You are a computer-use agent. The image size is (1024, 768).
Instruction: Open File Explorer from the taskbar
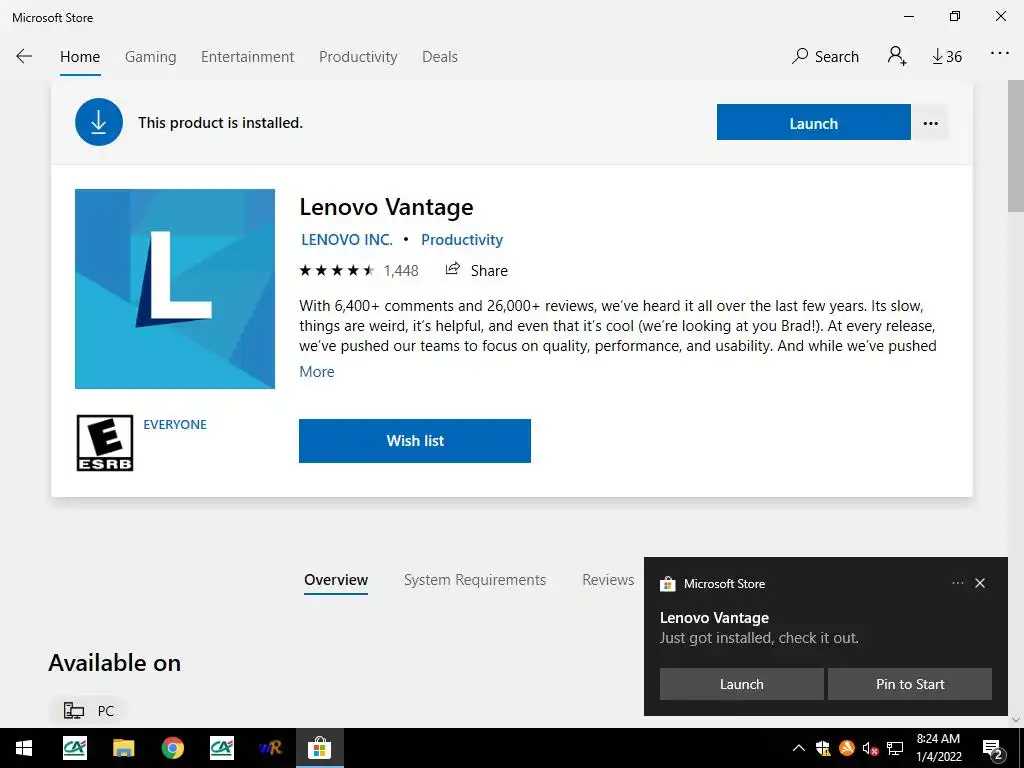pyautogui.click(x=123, y=748)
